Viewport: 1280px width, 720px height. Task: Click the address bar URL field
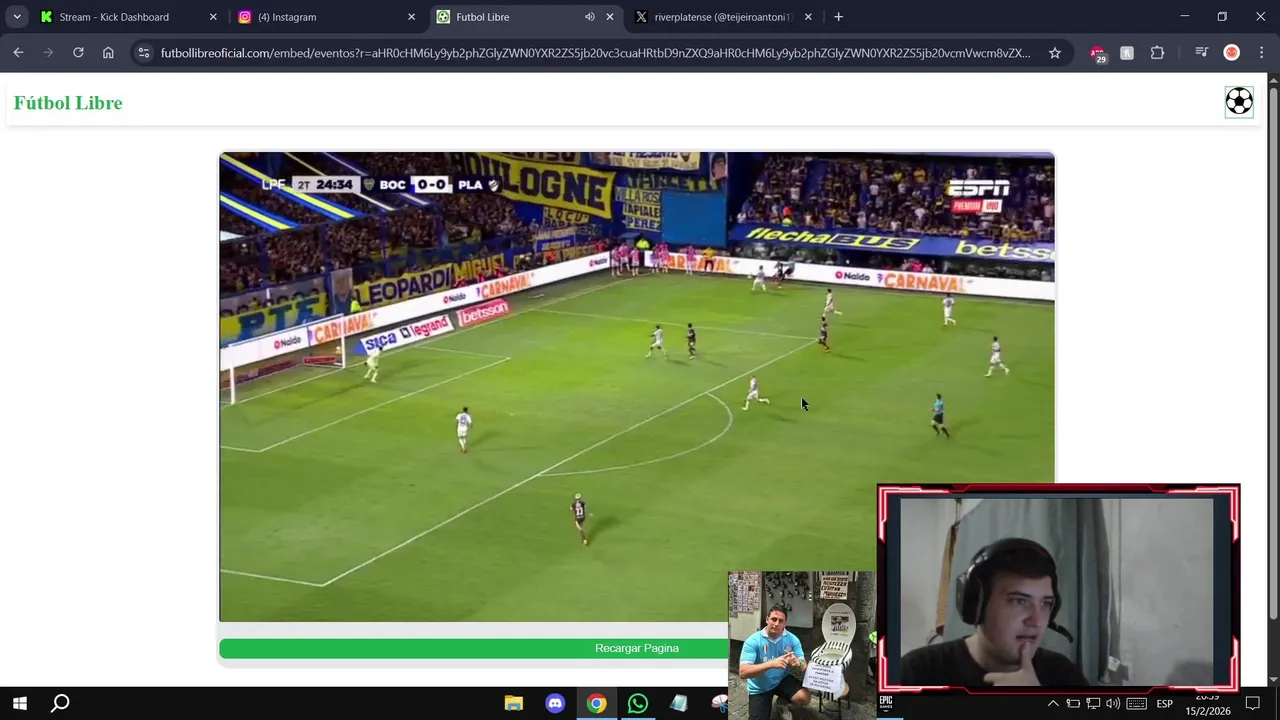595,53
